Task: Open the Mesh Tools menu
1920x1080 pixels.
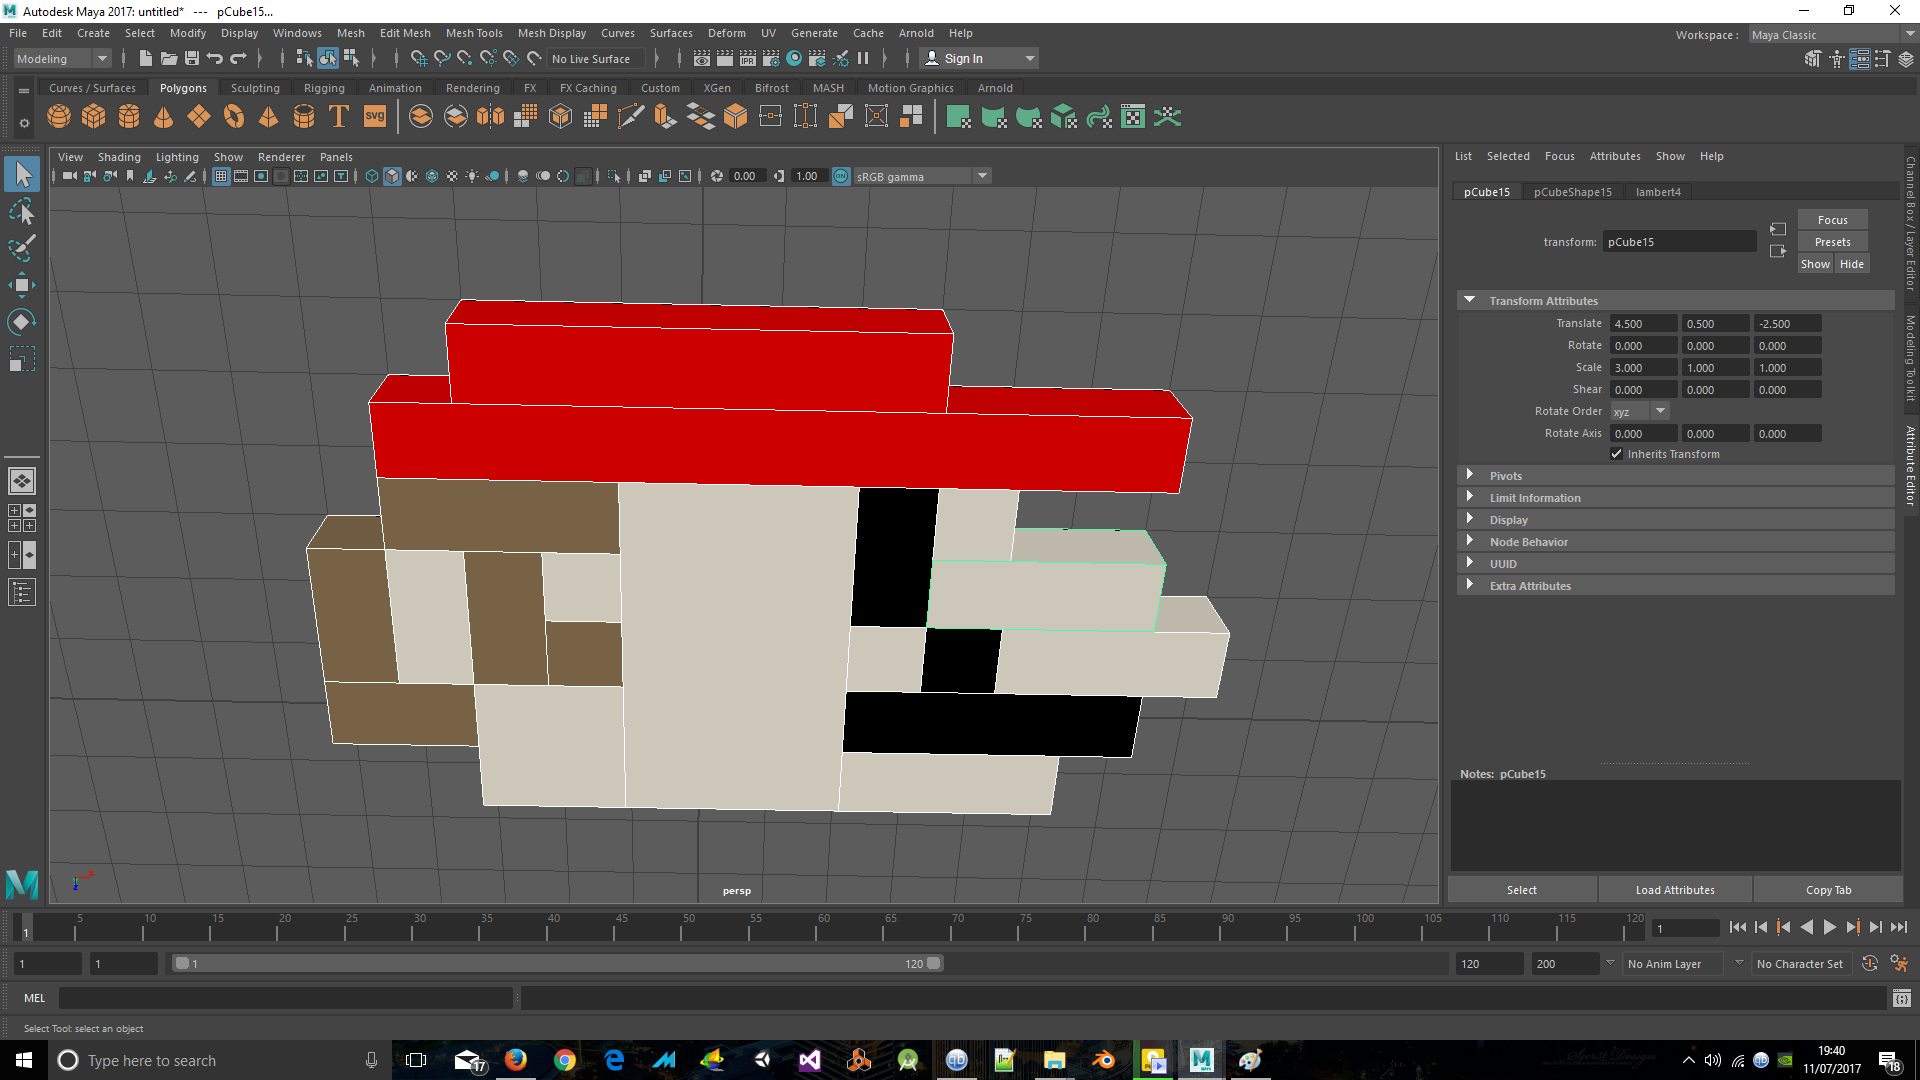Action: tap(474, 33)
